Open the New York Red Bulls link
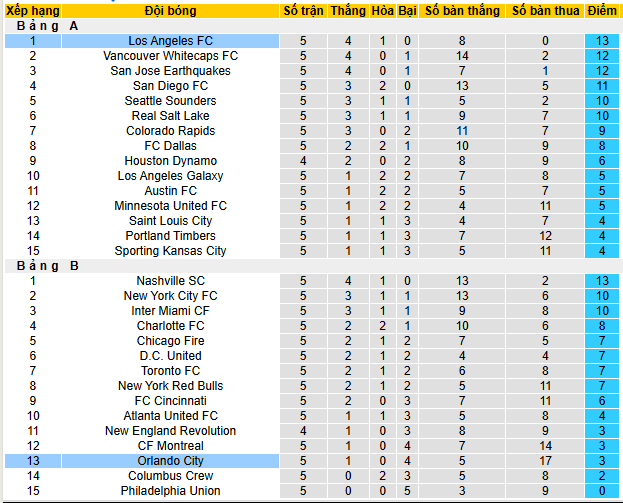Viewport: 623px width, 503px height. pos(170,386)
